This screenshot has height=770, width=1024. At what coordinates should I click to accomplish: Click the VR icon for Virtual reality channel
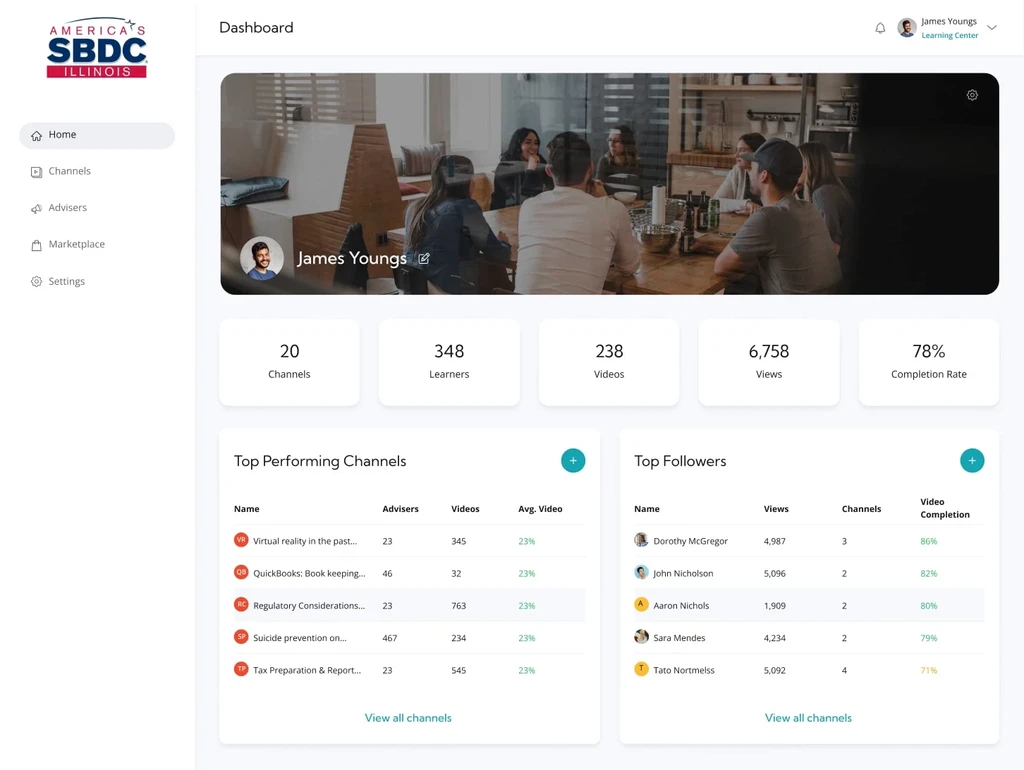coord(240,541)
